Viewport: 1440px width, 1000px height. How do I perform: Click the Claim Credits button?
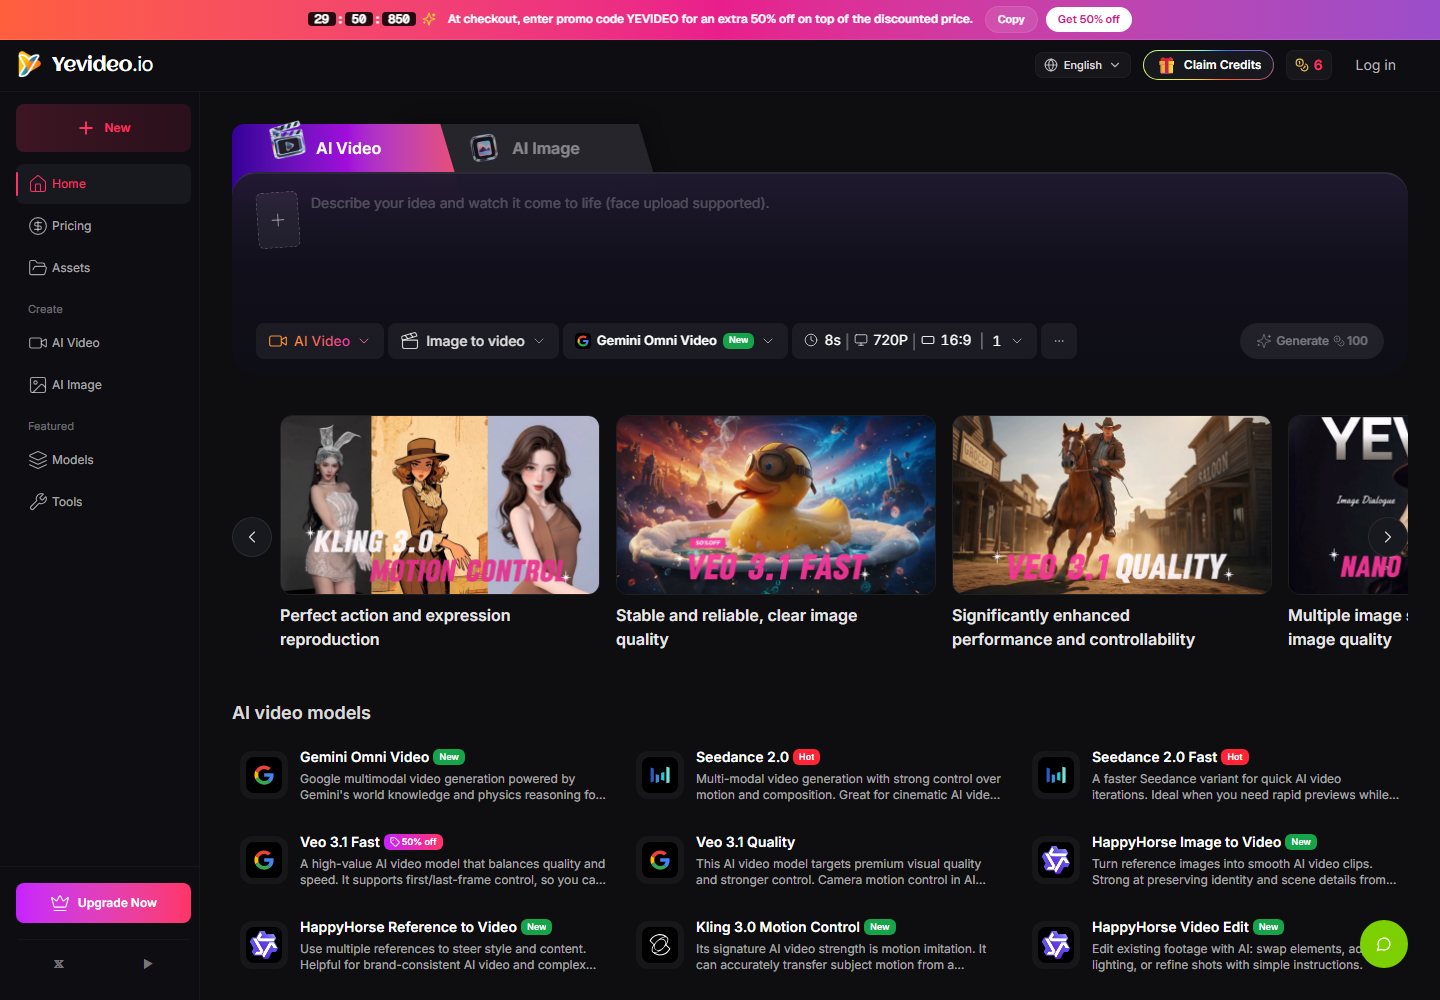pos(1208,65)
